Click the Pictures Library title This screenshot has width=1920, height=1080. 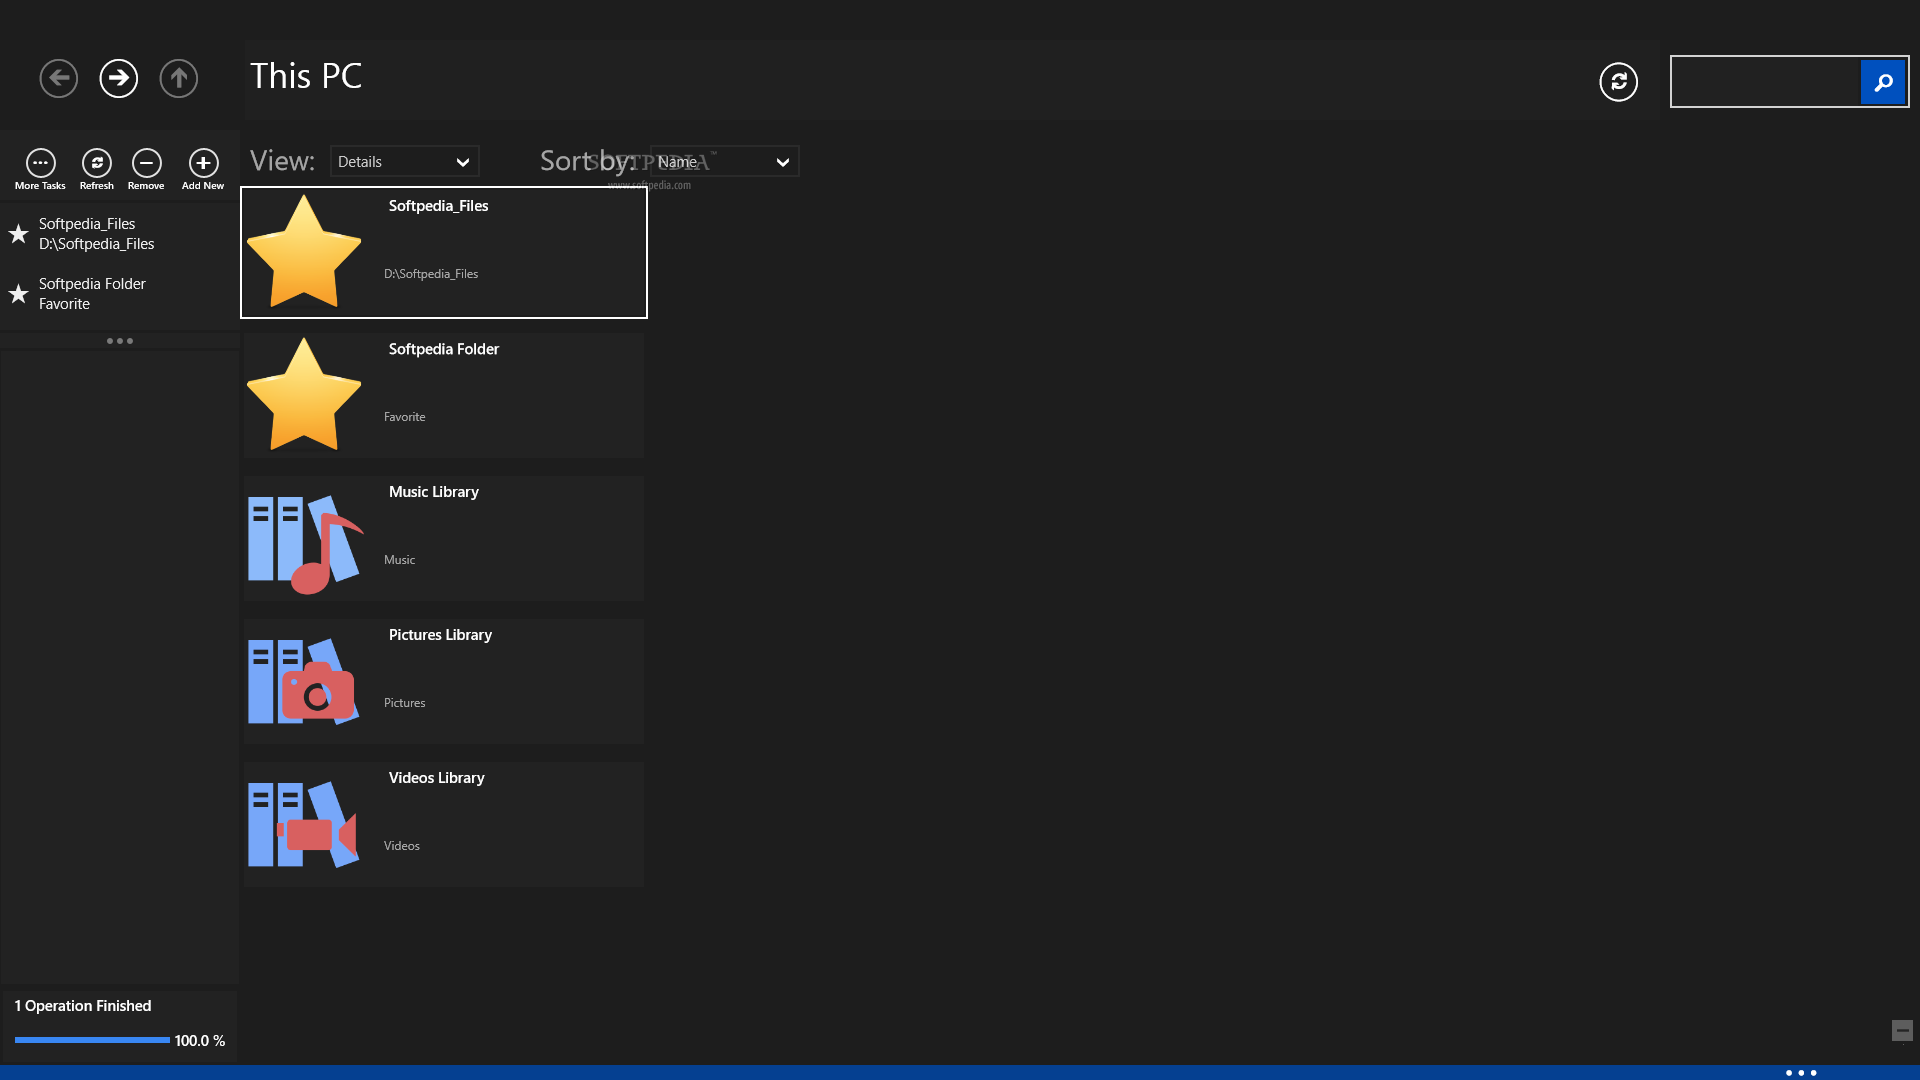pos(440,635)
